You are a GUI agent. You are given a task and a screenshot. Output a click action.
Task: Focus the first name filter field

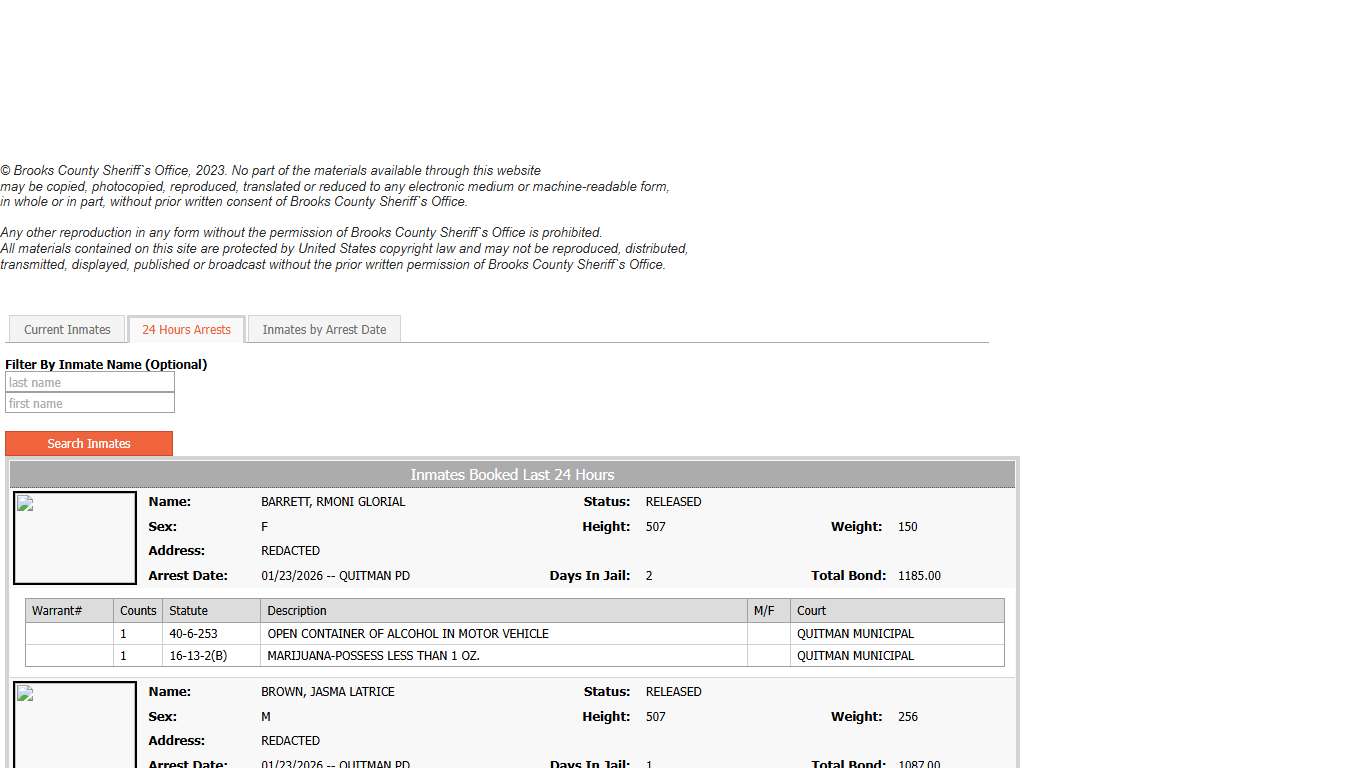tap(90, 403)
